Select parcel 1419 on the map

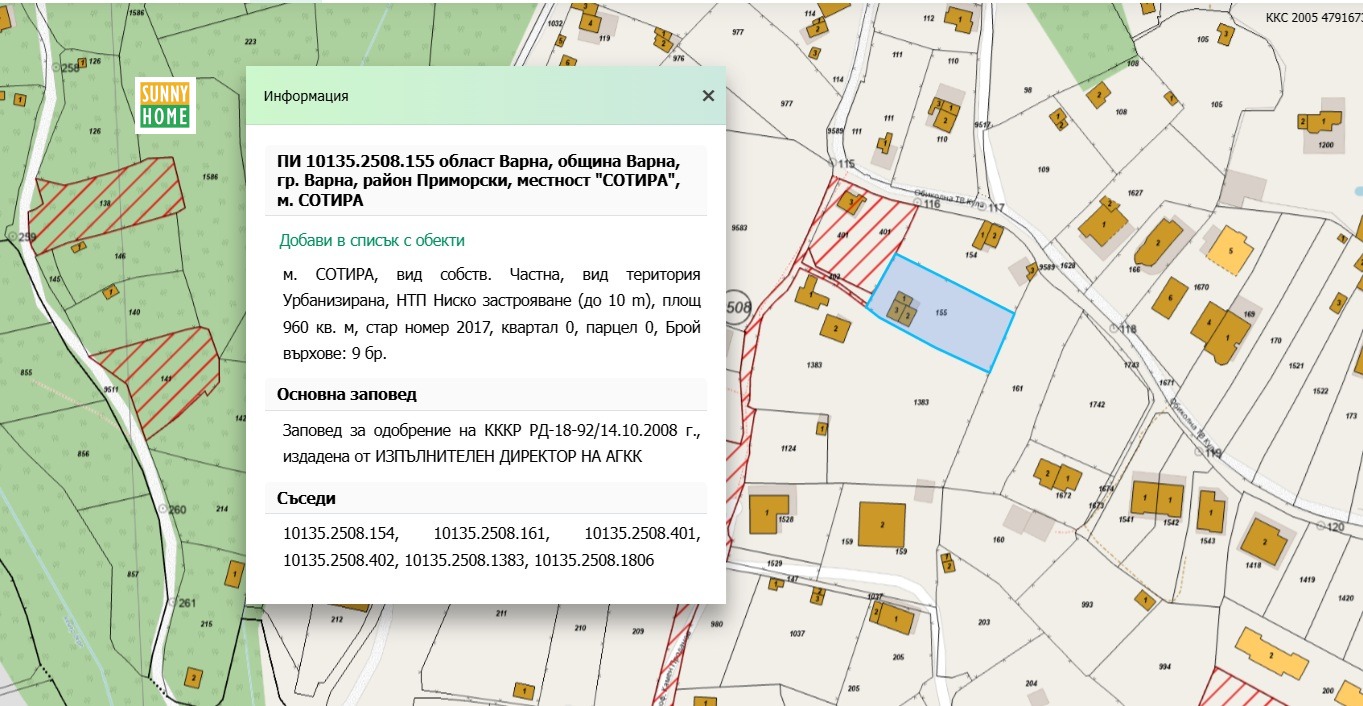tap(1306, 580)
